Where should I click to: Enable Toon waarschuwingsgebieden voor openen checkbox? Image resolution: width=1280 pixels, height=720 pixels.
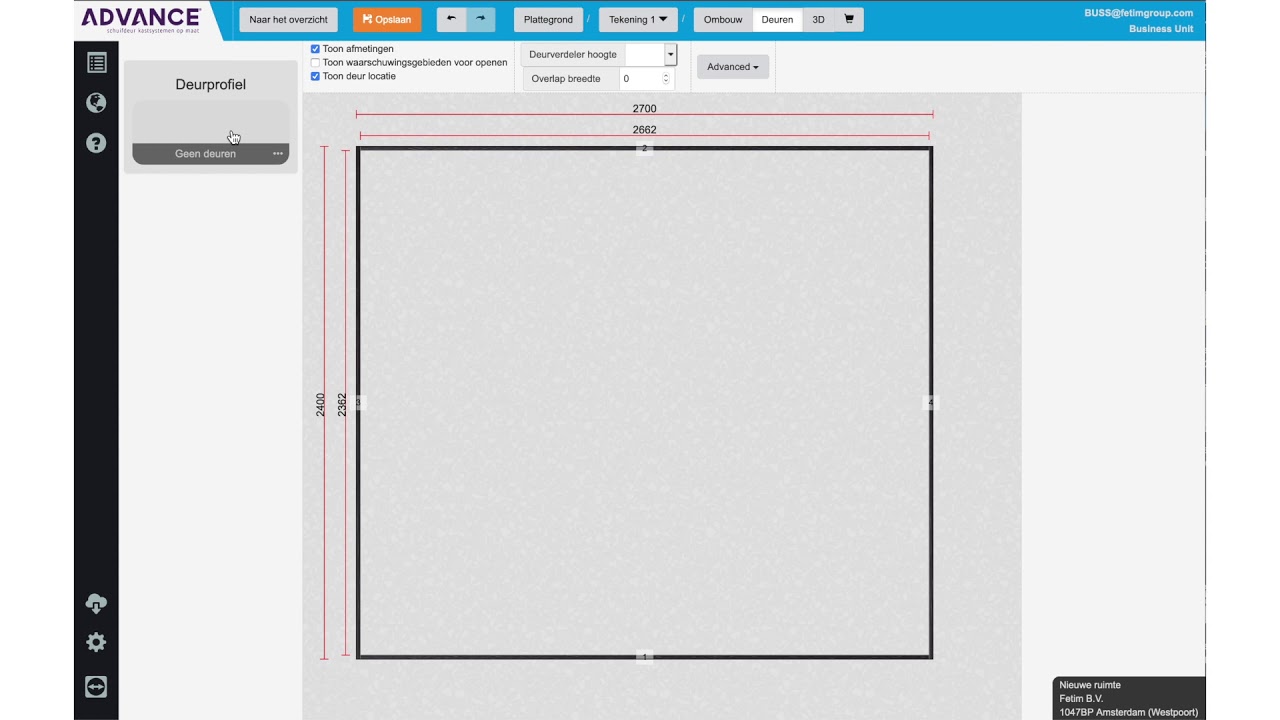click(x=315, y=62)
